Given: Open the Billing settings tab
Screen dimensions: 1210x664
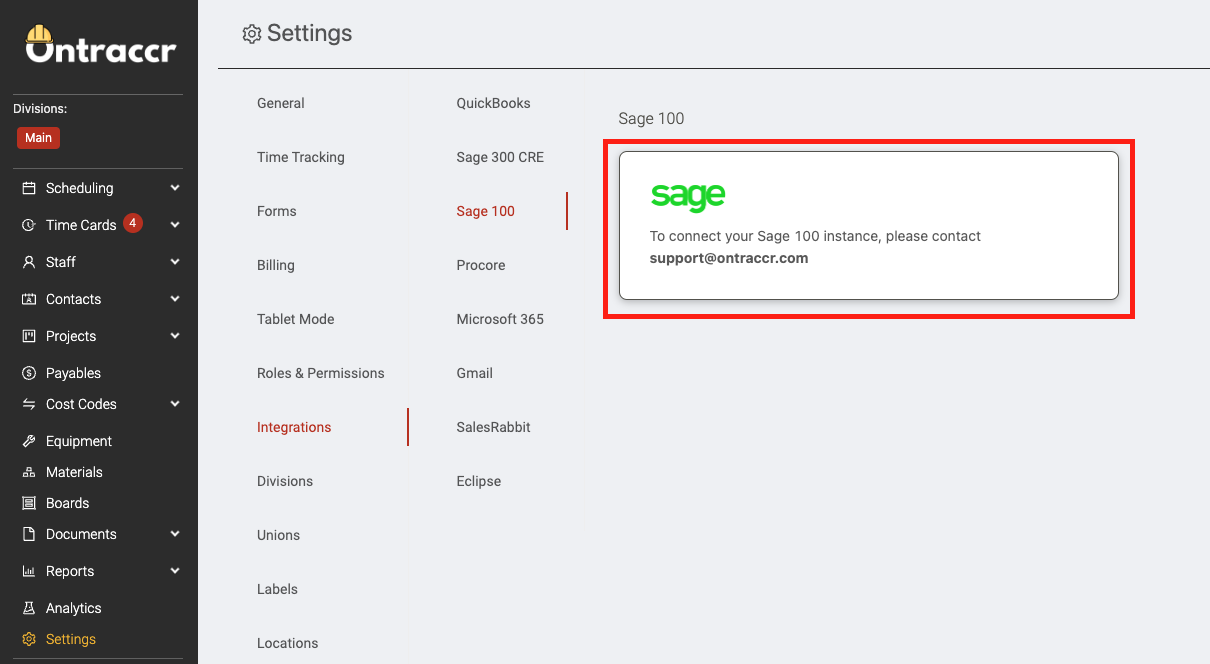Looking at the screenshot, I should click(276, 265).
